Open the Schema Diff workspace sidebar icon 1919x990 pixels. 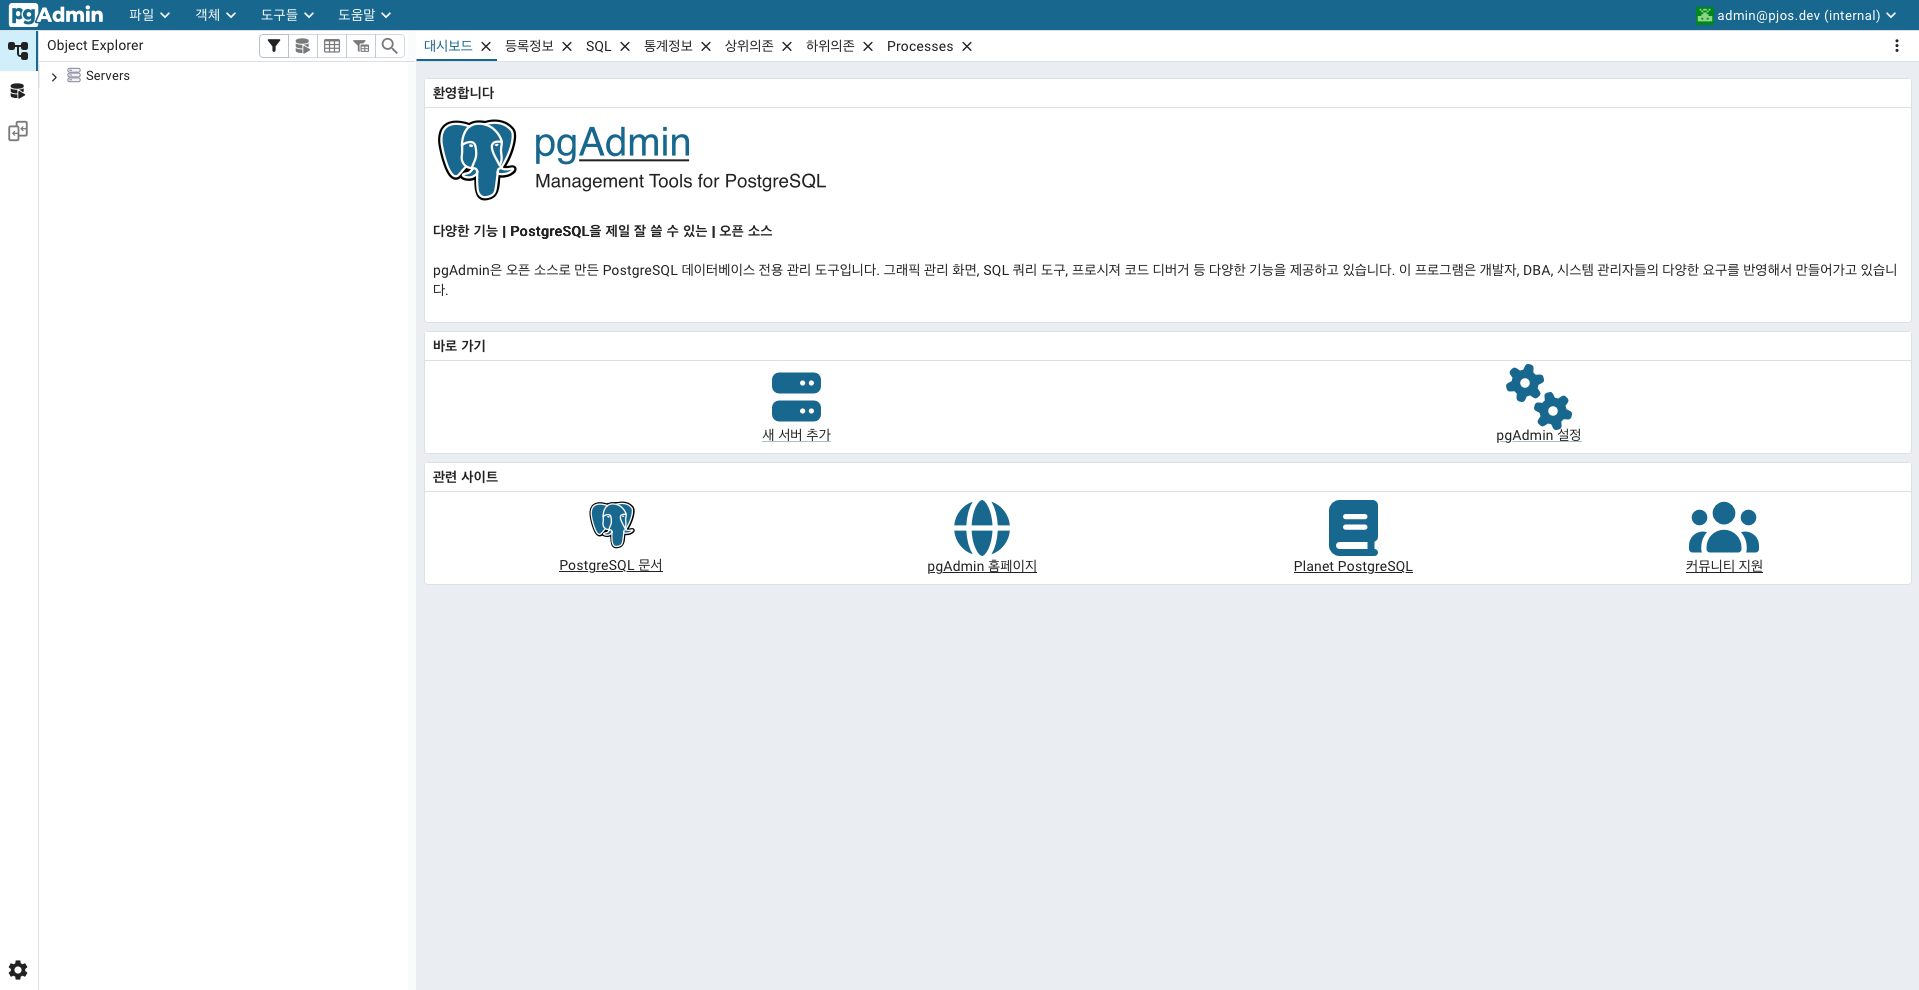coord(18,131)
